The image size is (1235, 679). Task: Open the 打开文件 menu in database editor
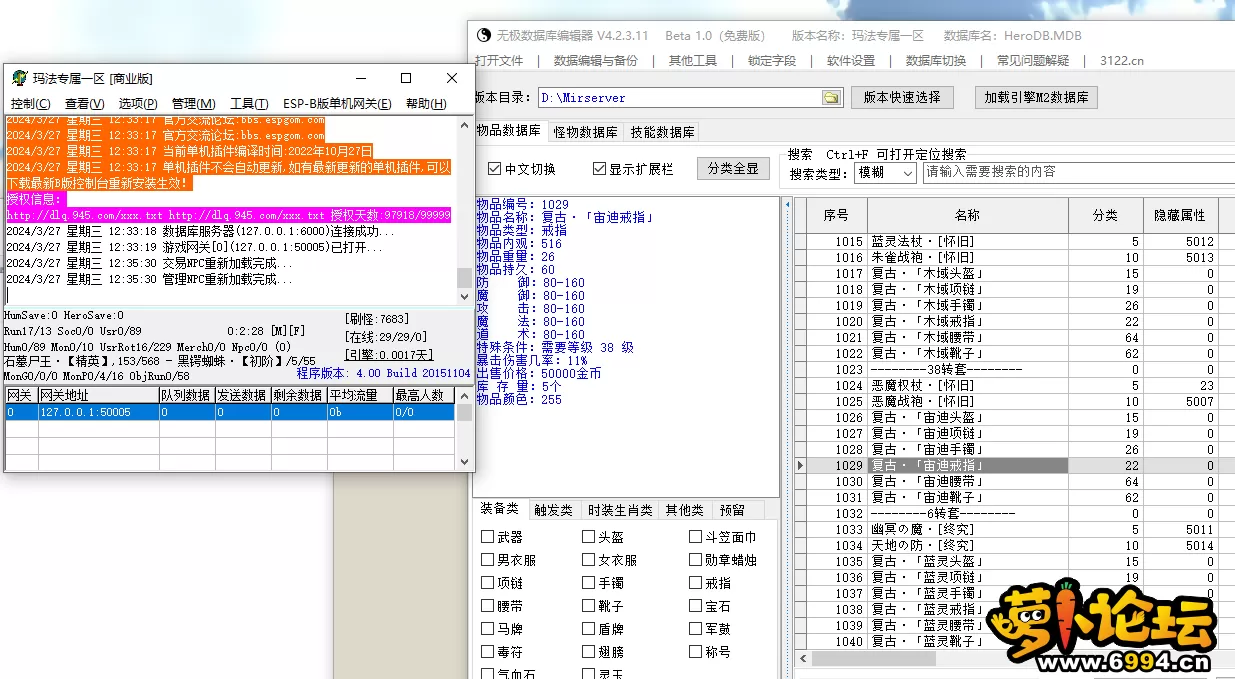tap(499, 61)
